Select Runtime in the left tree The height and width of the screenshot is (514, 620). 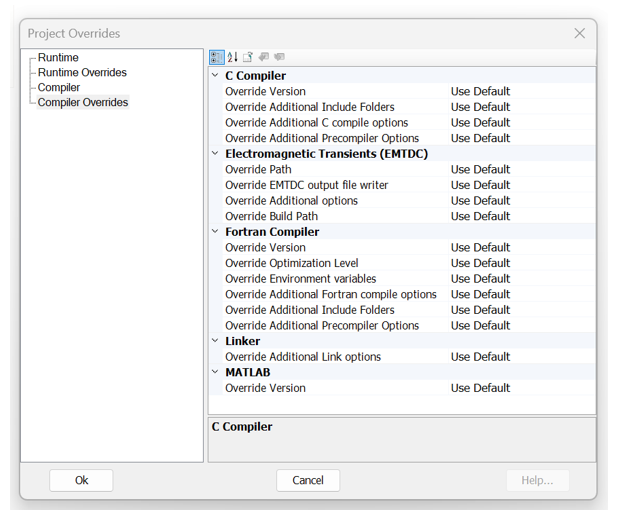coord(58,58)
